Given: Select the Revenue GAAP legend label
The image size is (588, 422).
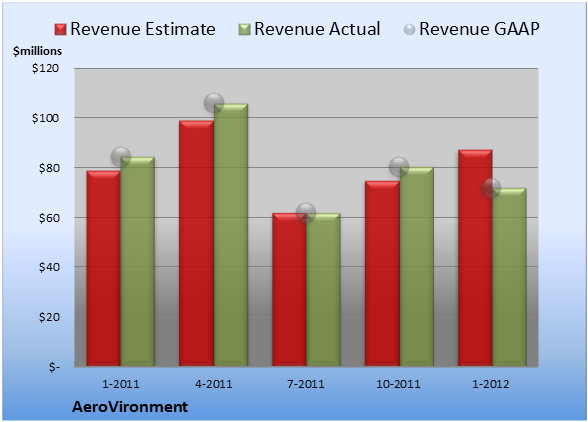Looking at the screenshot, I should [479, 29].
